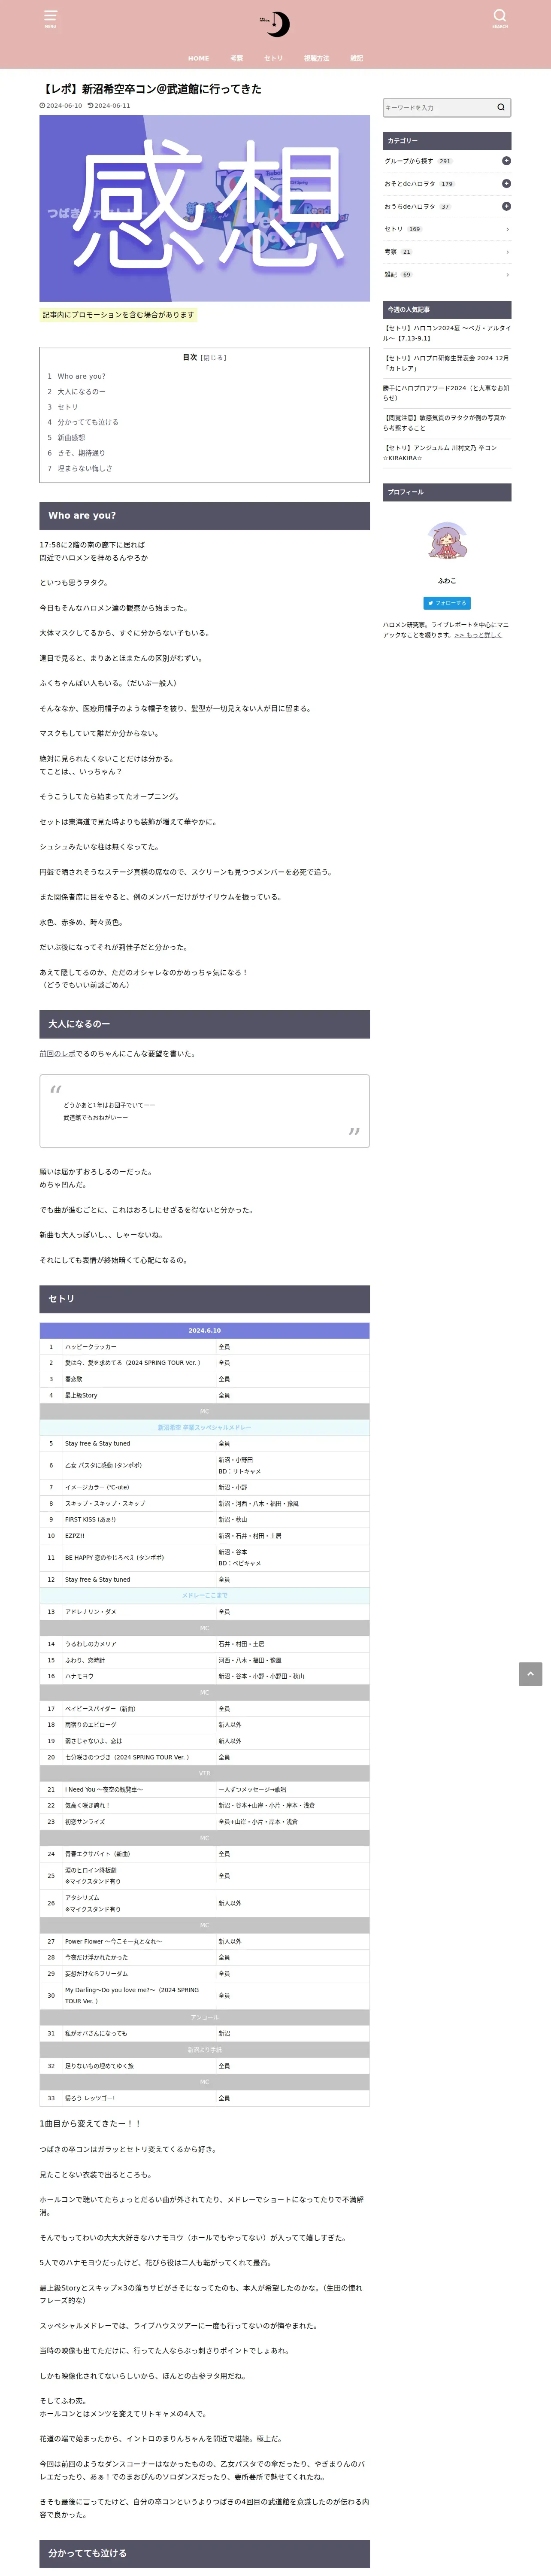This screenshot has width=551, height=2576.
Task: Jump to 分かってても泣ける in contents
Action: pyautogui.click(x=87, y=422)
